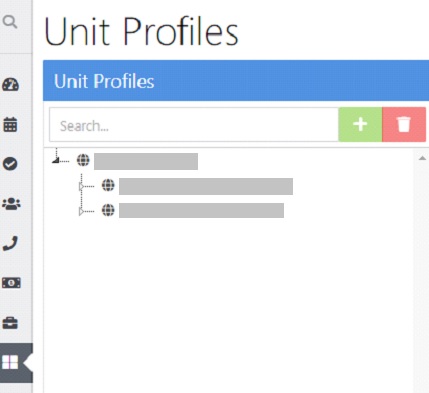Open the briefcase icon in sidebar

pos(10,323)
